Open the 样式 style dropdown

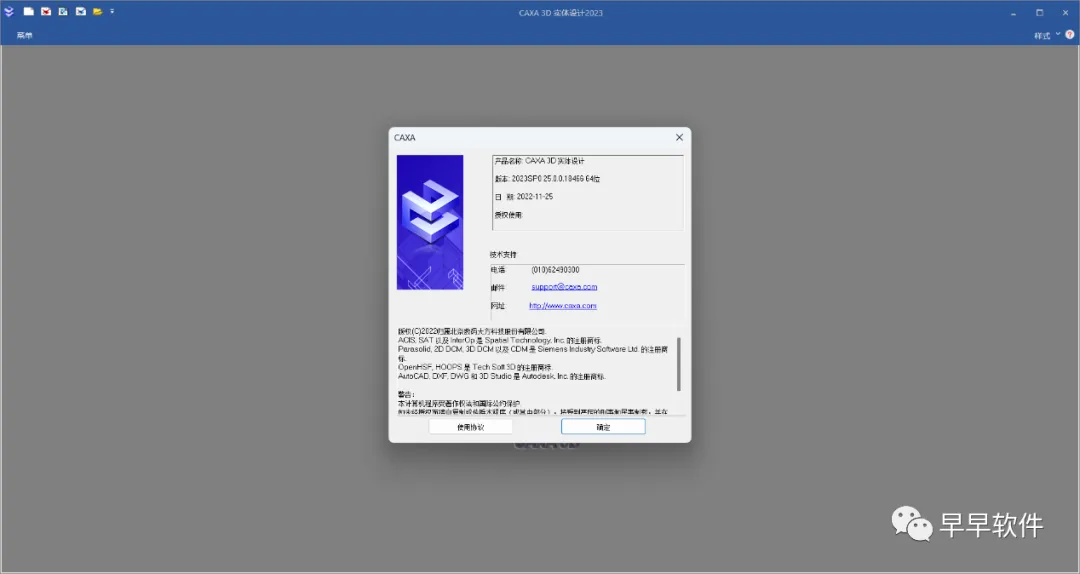coord(1046,35)
